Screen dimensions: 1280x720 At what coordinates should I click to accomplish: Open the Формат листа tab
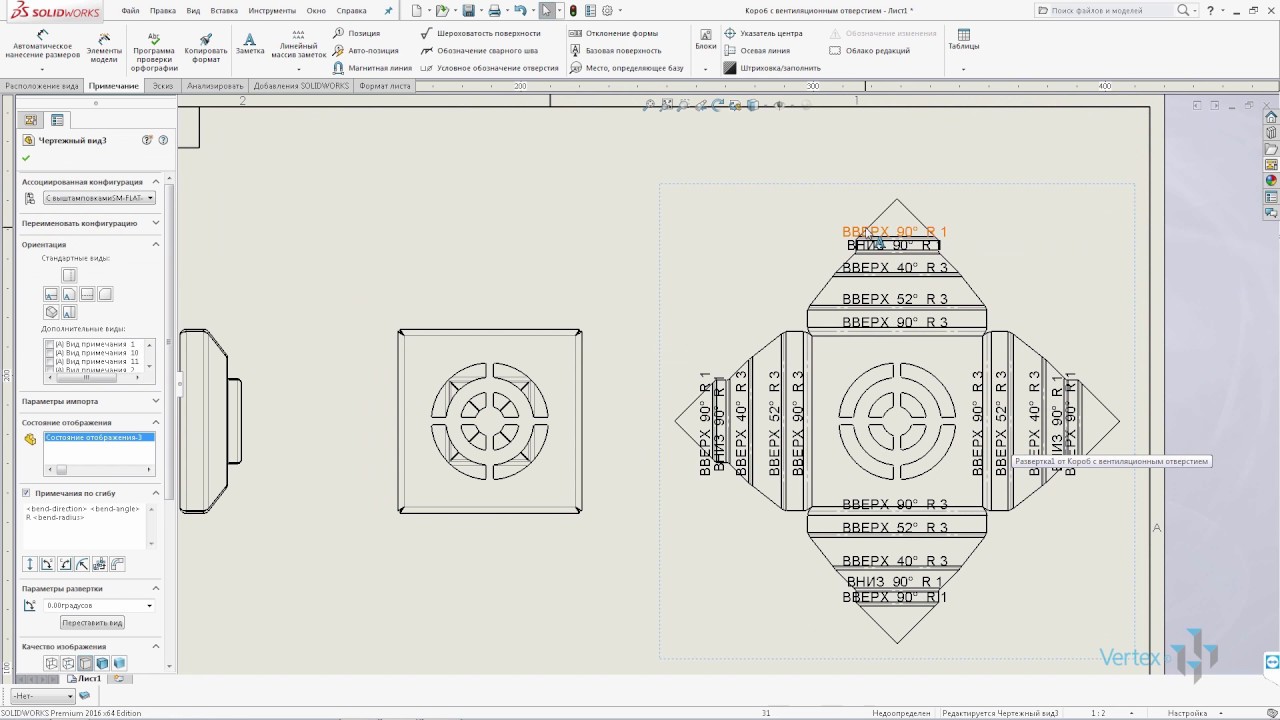tap(385, 86)
